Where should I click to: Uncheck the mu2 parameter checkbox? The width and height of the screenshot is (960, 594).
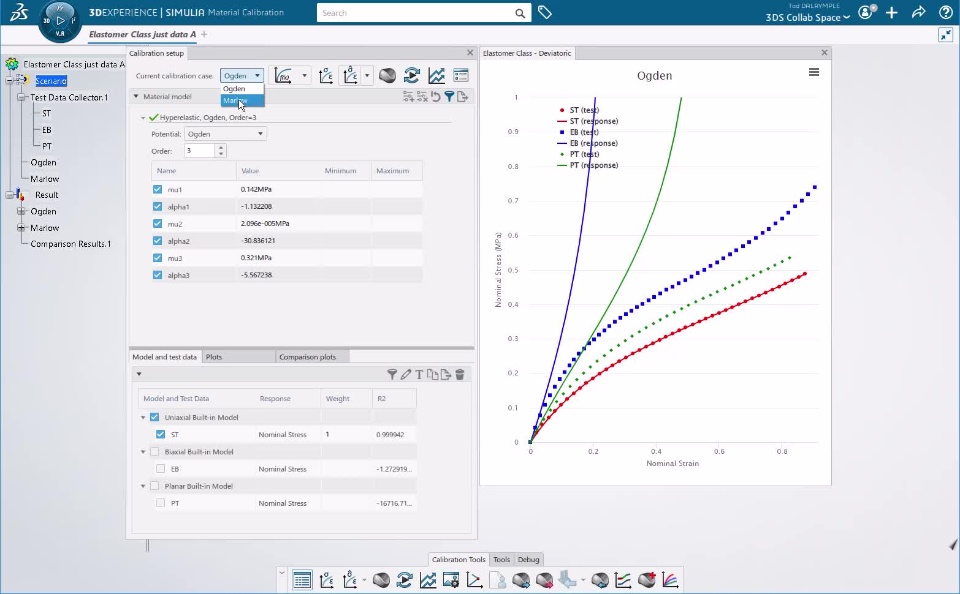point(157,224)
